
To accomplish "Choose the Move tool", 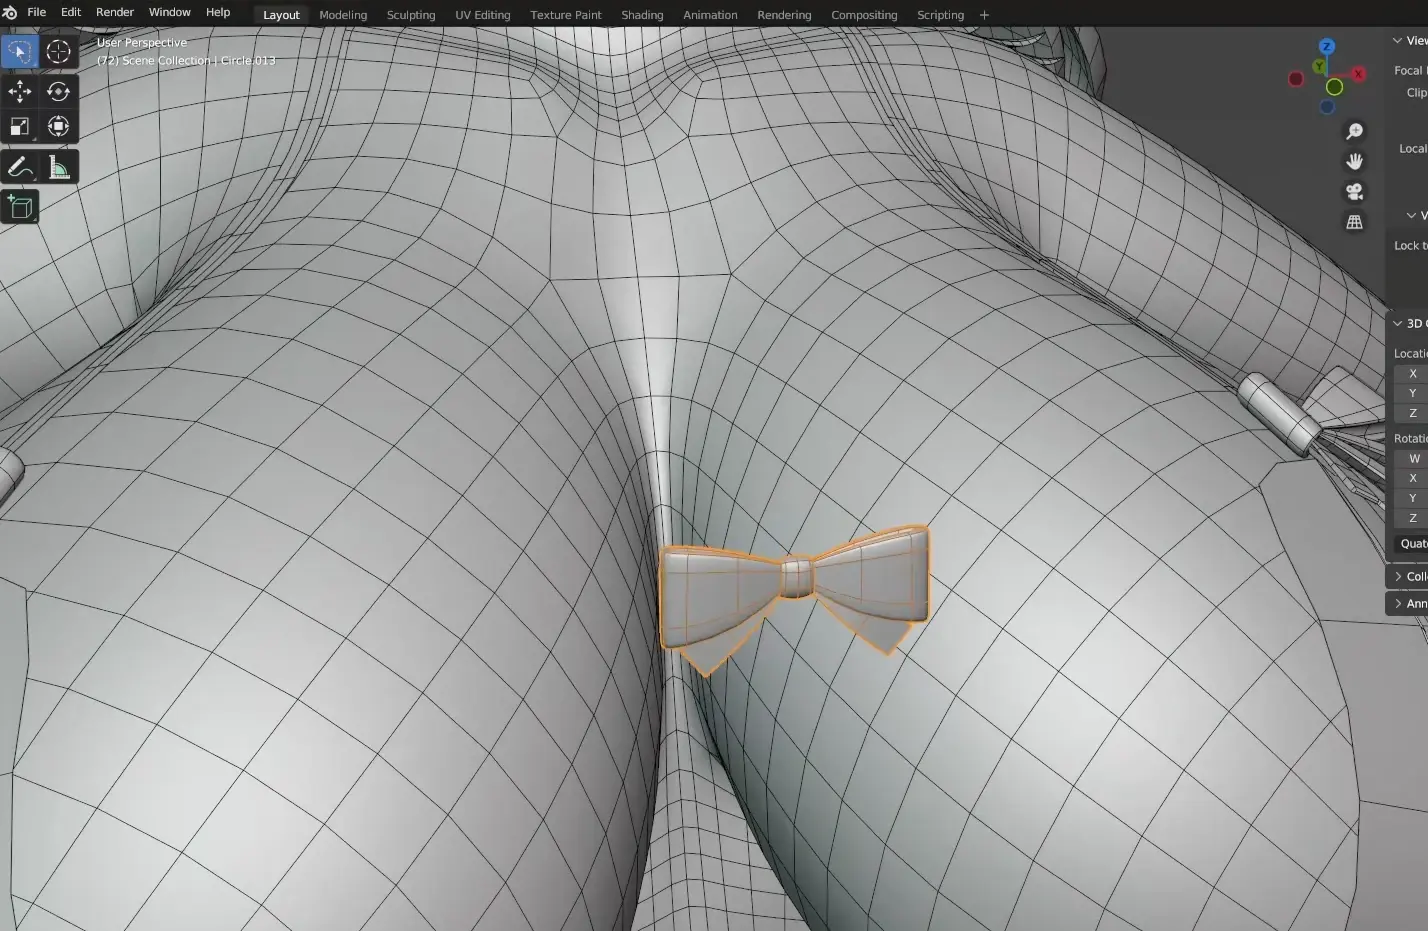I will tap(19, 92).
